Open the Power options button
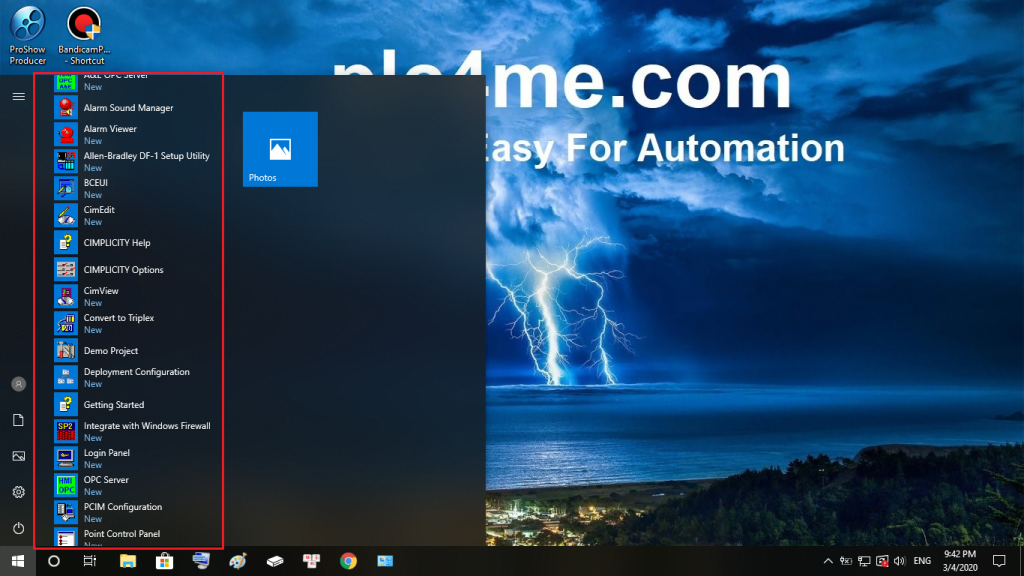Viewport: 1024px width, 576px height. point(18,528)
